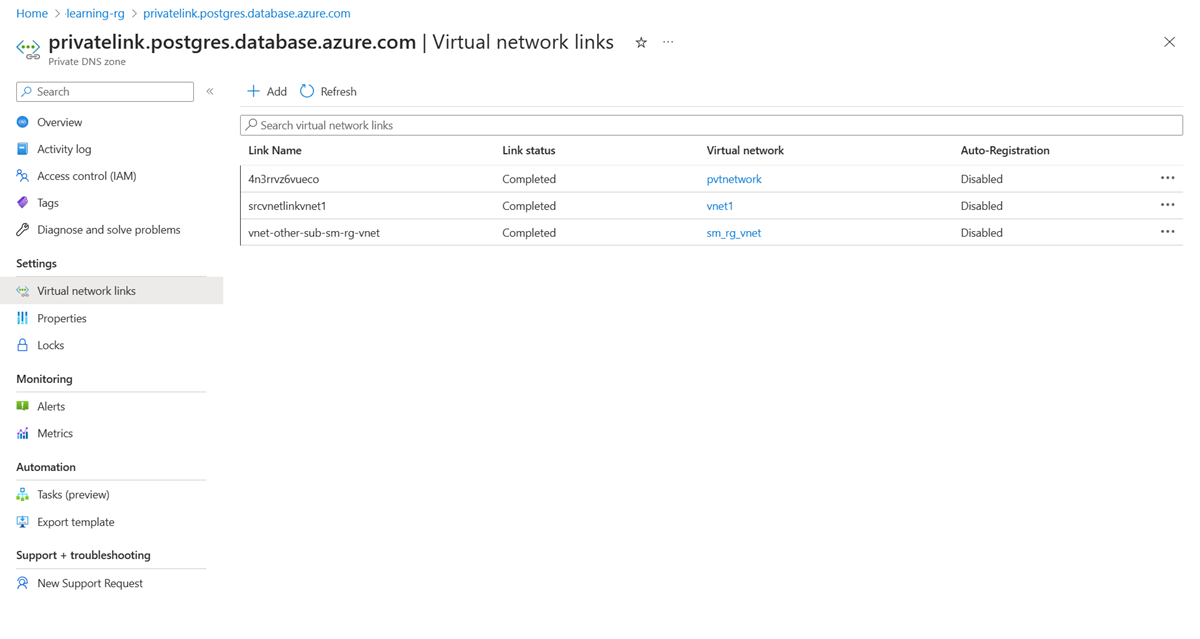Screen dimensions: 1200x639
Task: Click the Tasks (preview) icon
Action: (23, 494)
